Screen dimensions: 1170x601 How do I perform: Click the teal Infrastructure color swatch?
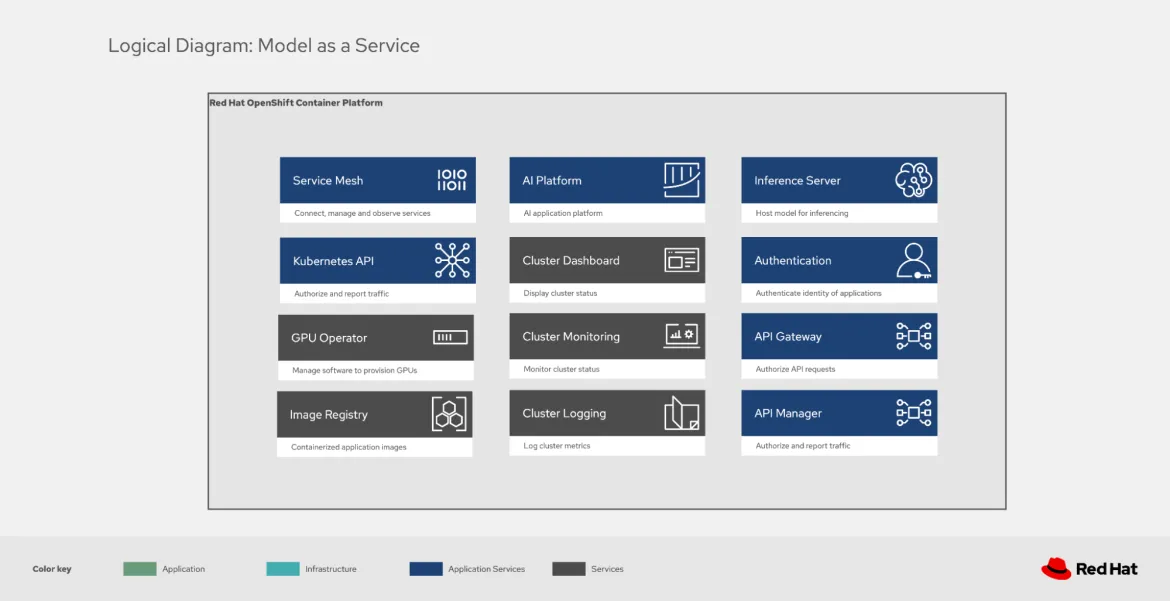[x=283, y=569]
